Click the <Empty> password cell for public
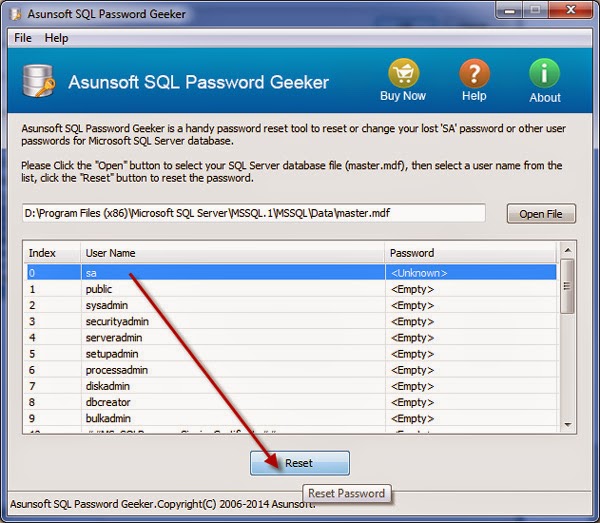 pos(471,289)
